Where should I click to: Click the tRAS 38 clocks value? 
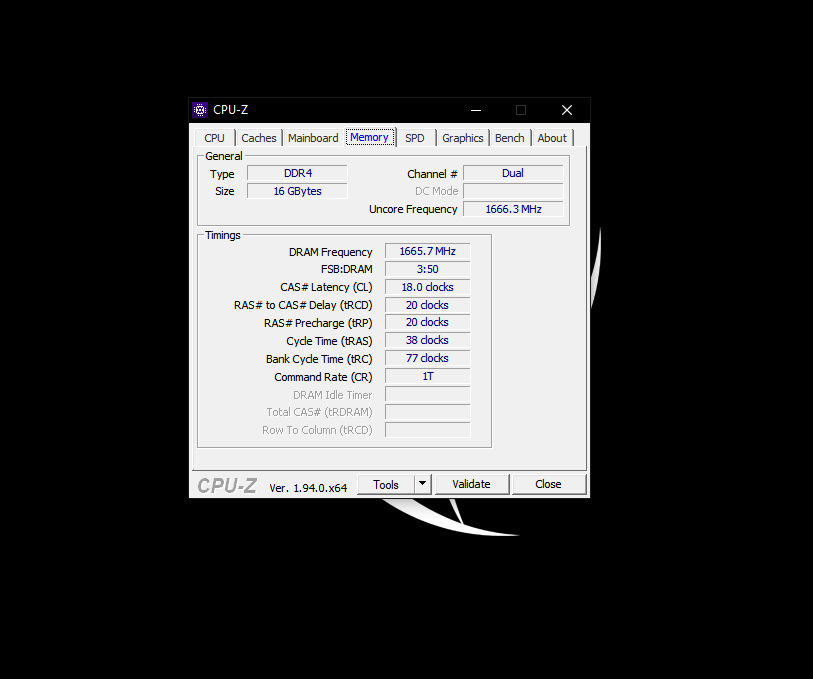pyautogui.click(x=428, y=341)
